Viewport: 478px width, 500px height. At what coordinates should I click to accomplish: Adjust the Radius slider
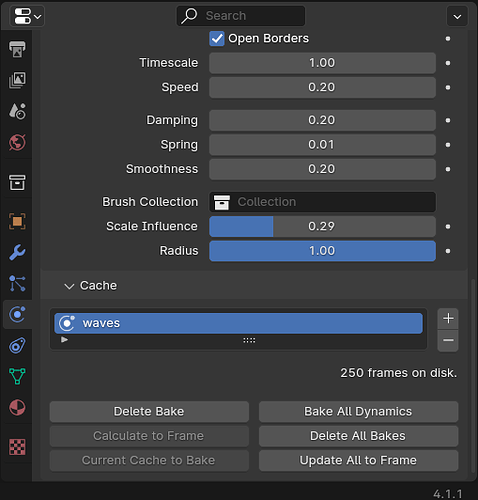[x=322, y=251]
